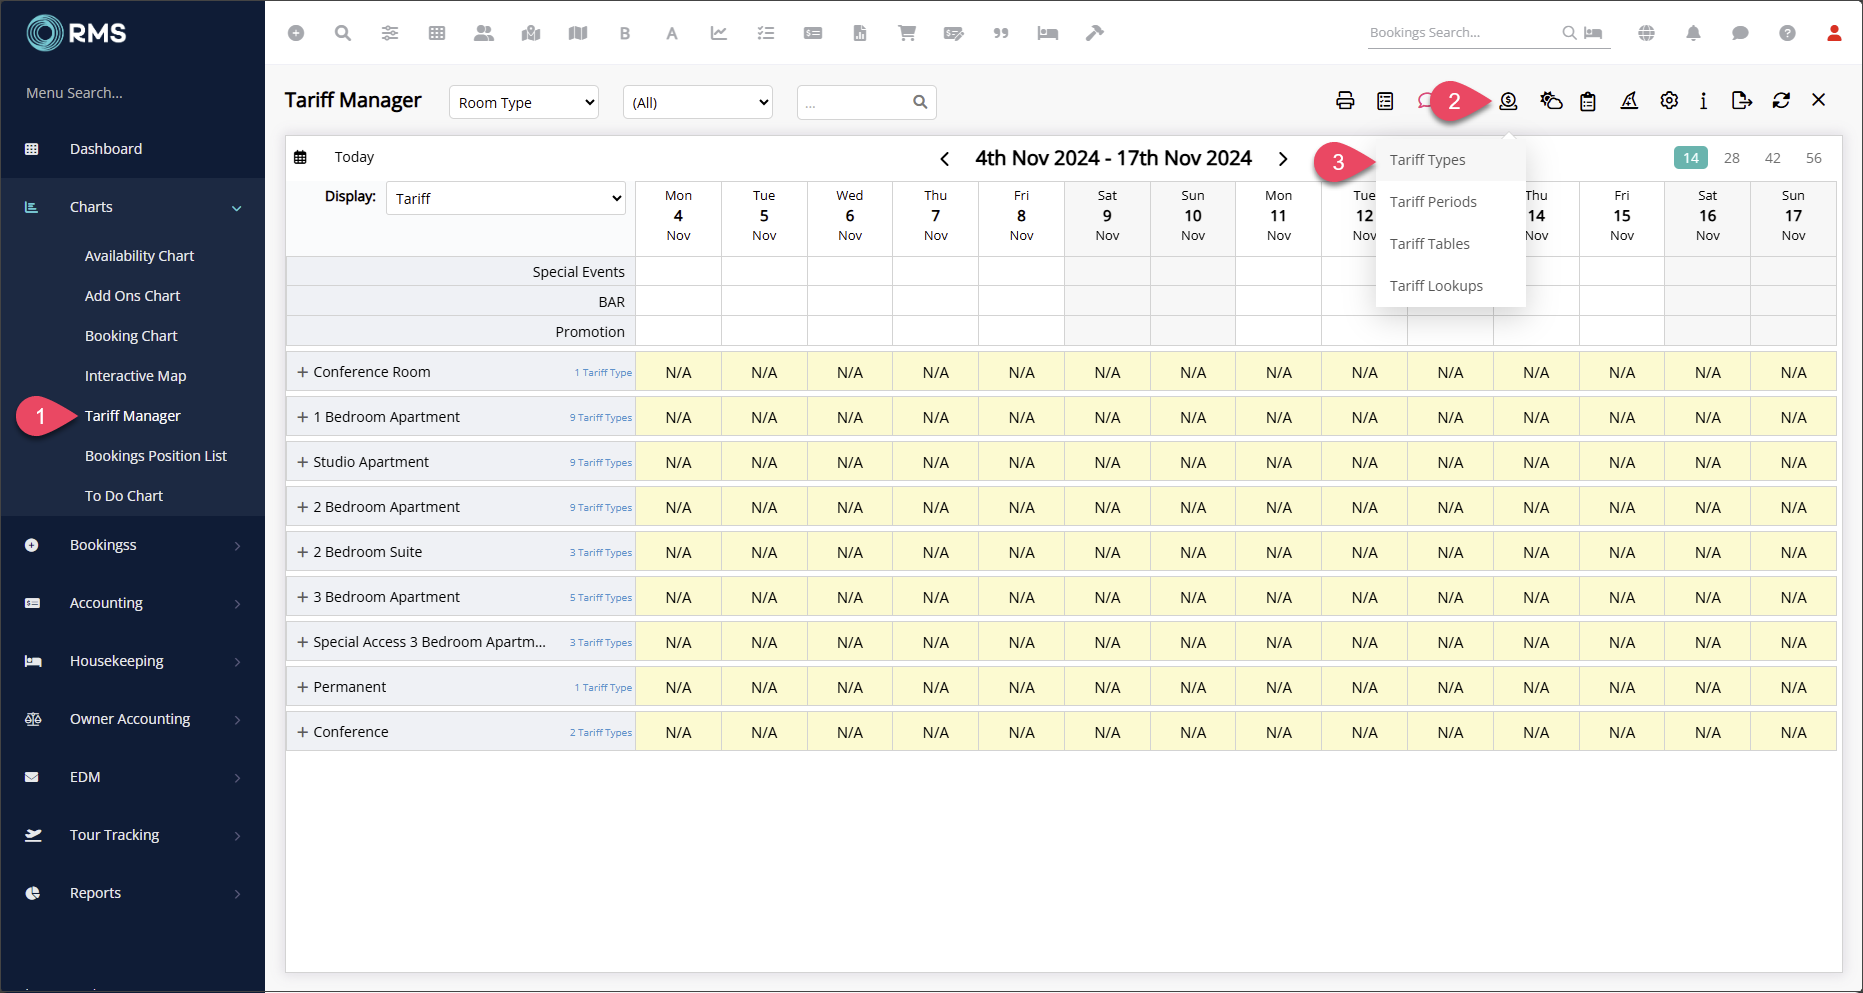
Task: Click N/A cell for Conference on Mon 4 Nov
Action: click(678, 732)
